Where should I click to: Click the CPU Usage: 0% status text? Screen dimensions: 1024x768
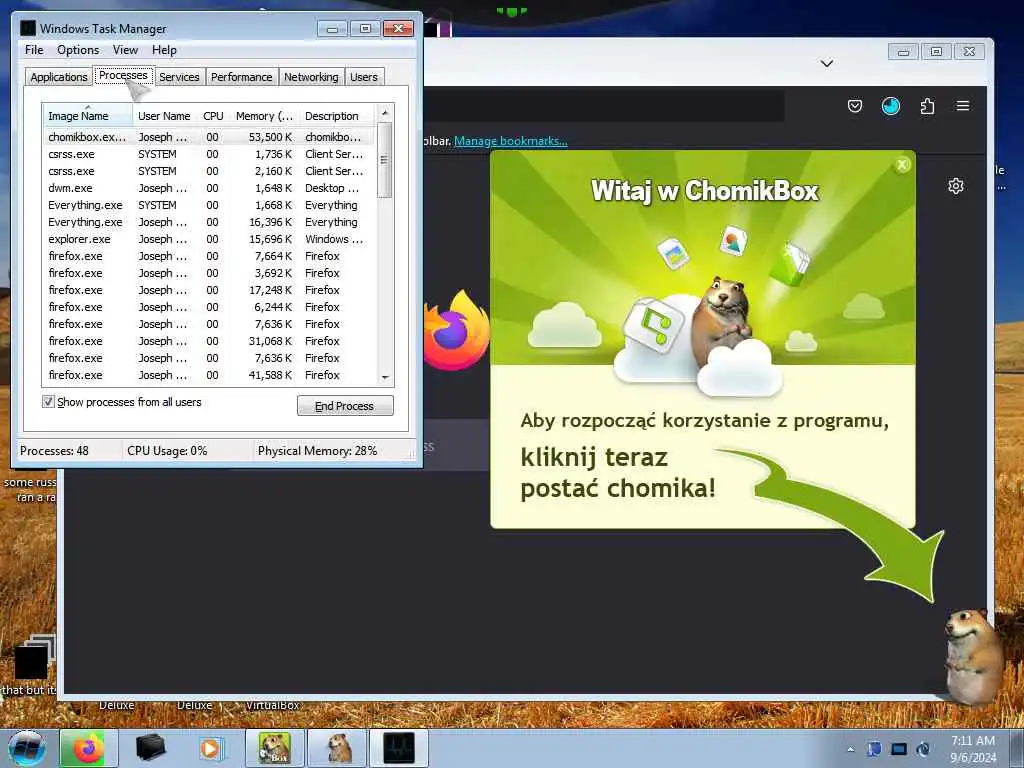[167, 451]
